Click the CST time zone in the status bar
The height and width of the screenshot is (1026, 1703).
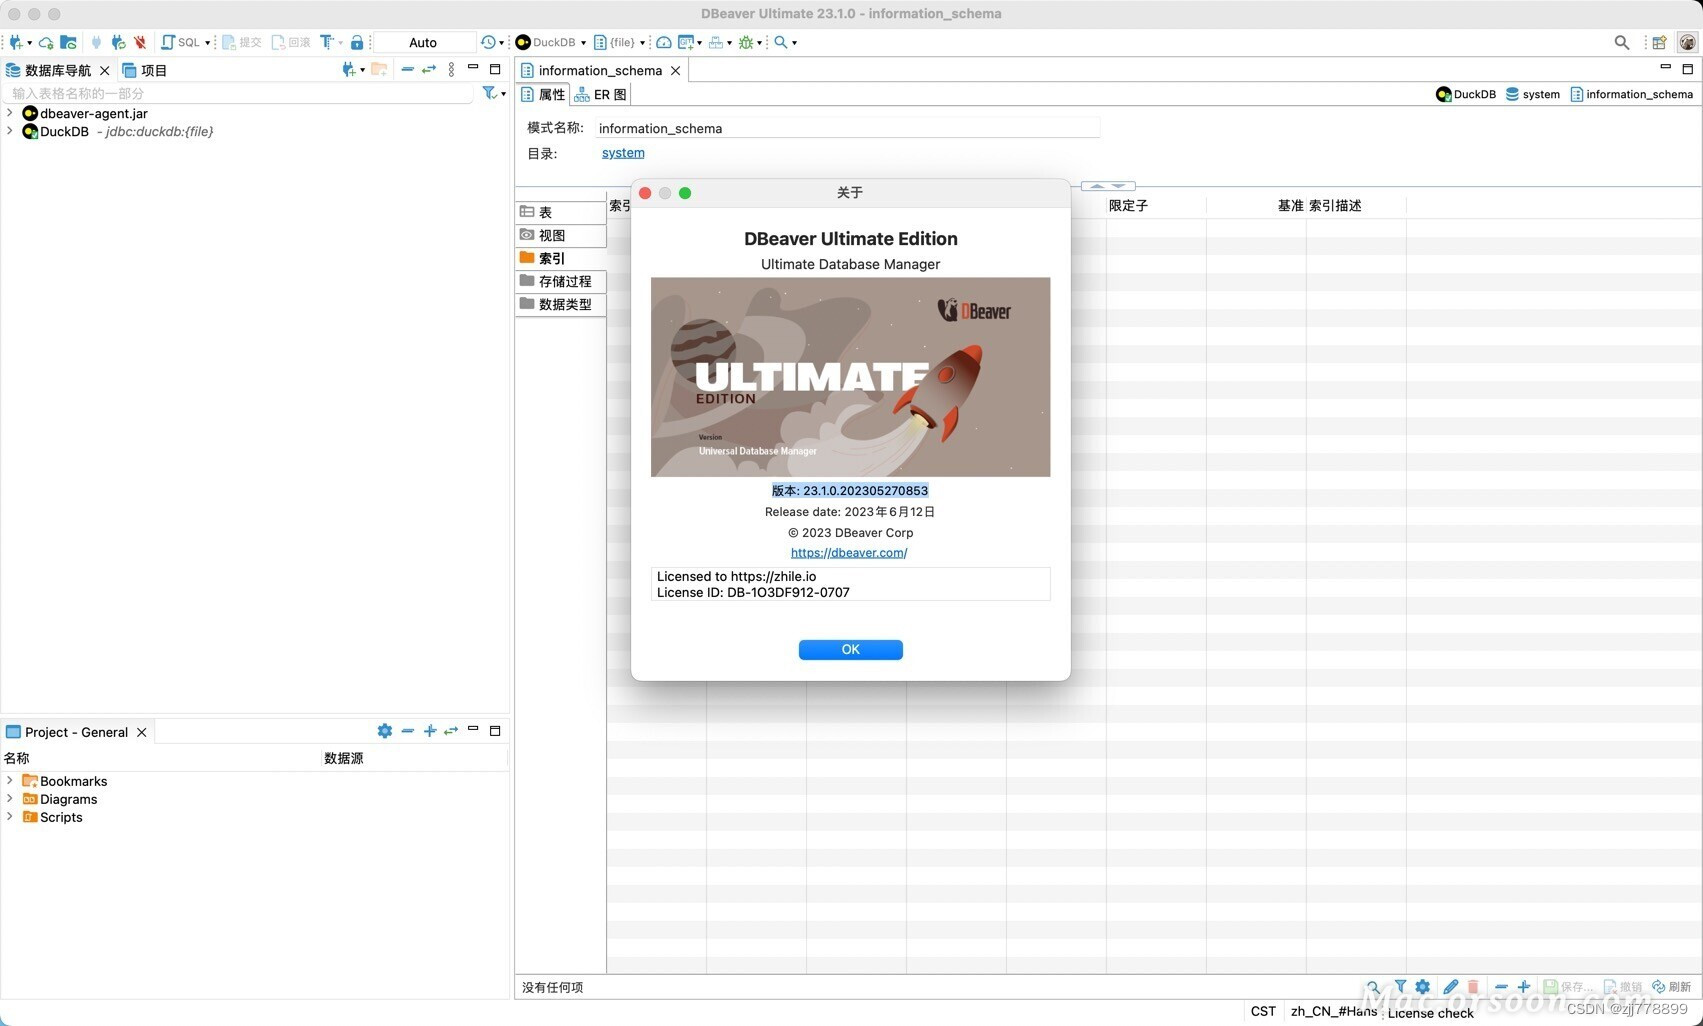pos(1263,1011)
